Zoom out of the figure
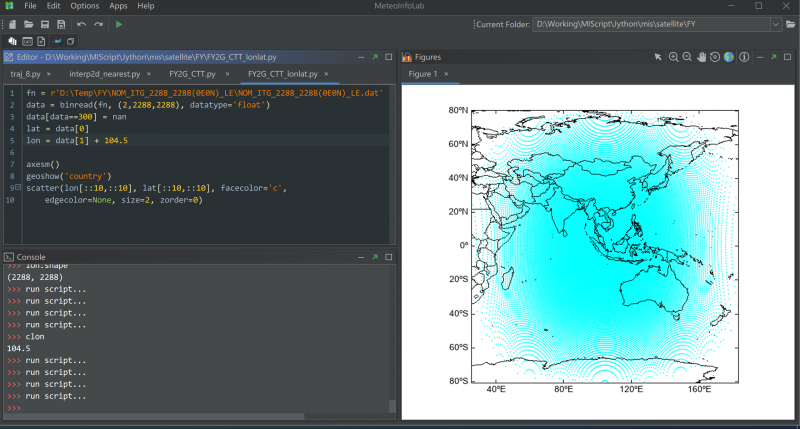This screenshot has height=429, width=800. [687, 57]
